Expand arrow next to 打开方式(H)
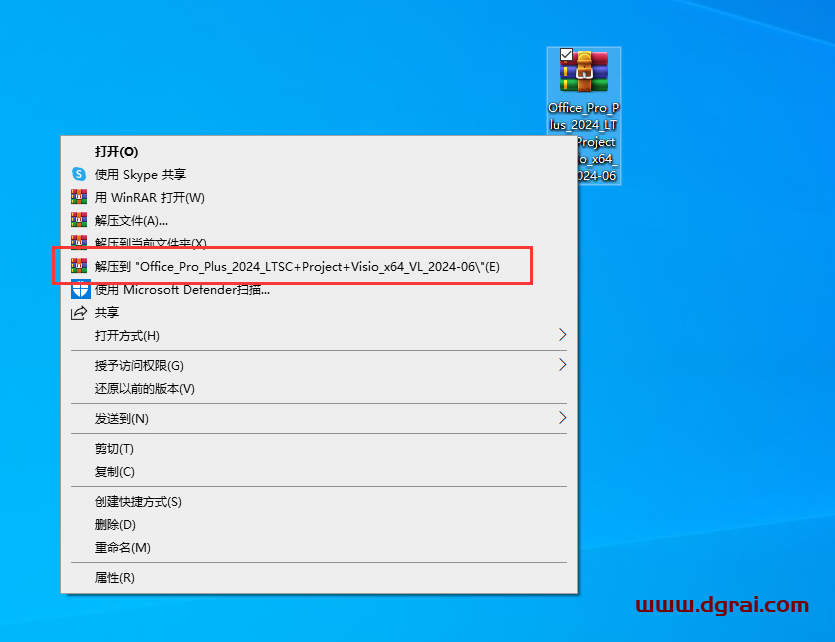 [x=562, y=335]
